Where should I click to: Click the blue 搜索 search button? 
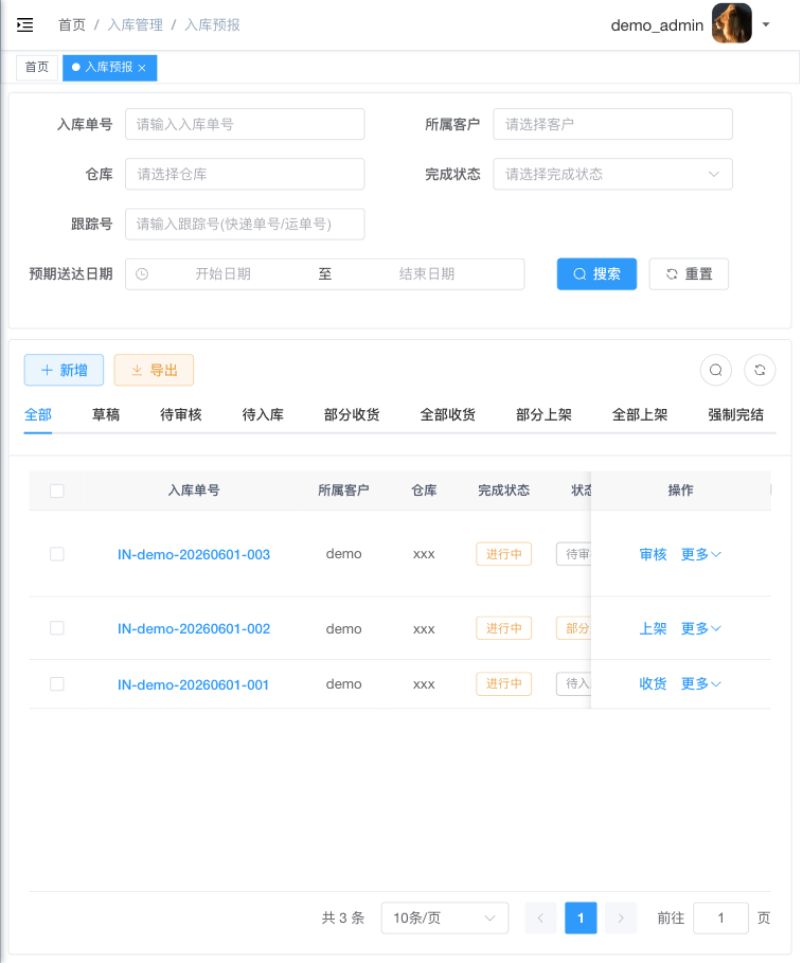tap(597, 274)
